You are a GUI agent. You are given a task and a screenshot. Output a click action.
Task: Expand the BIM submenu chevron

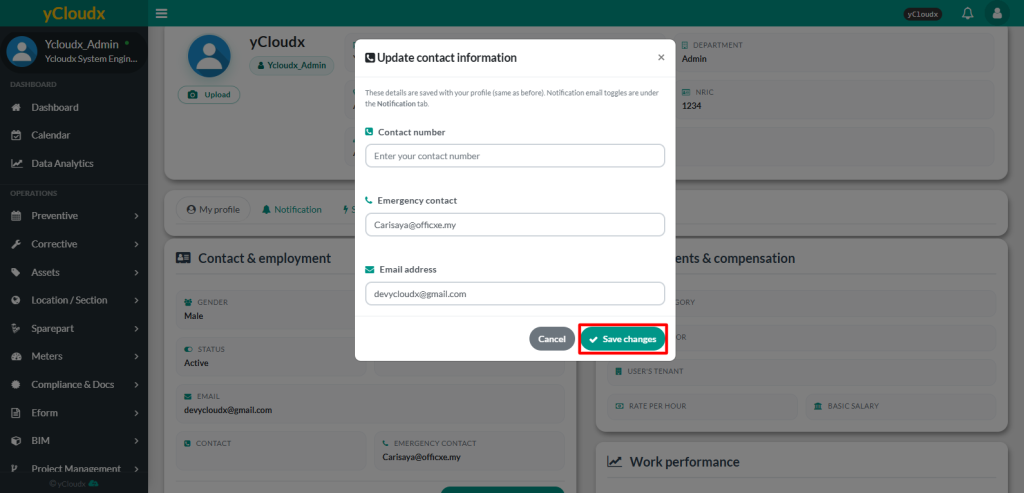point(136,441)
